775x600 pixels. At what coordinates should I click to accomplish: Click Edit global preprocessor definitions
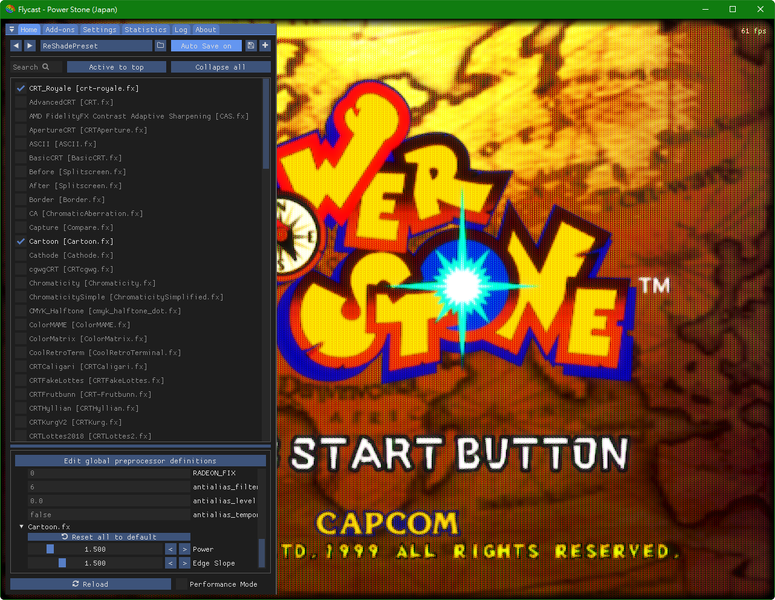[x=140, y=461]
